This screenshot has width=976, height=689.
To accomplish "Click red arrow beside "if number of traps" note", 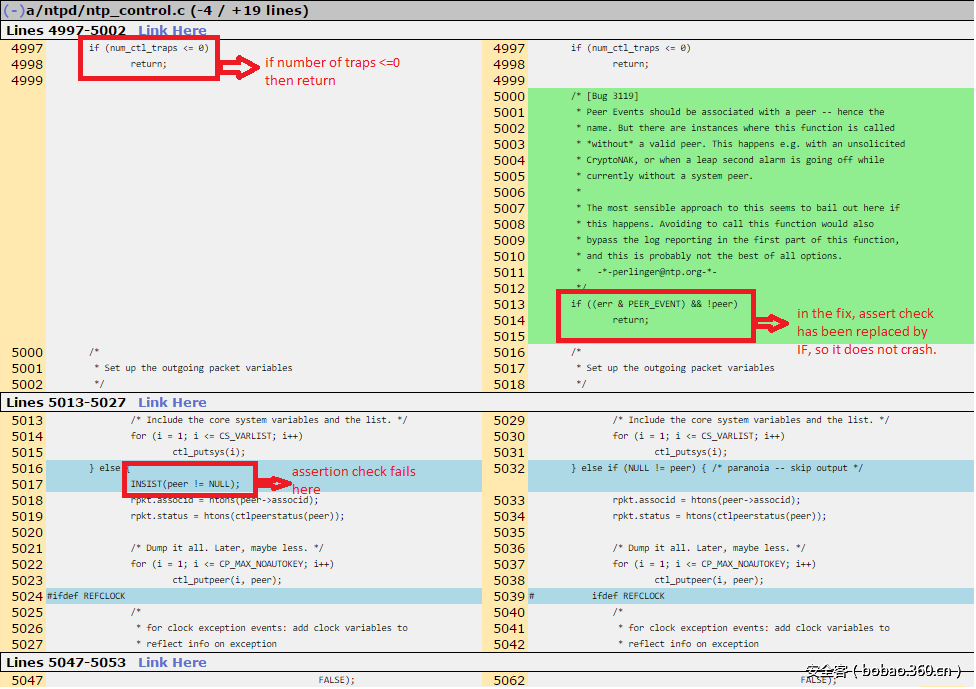I will coord(240,68).
